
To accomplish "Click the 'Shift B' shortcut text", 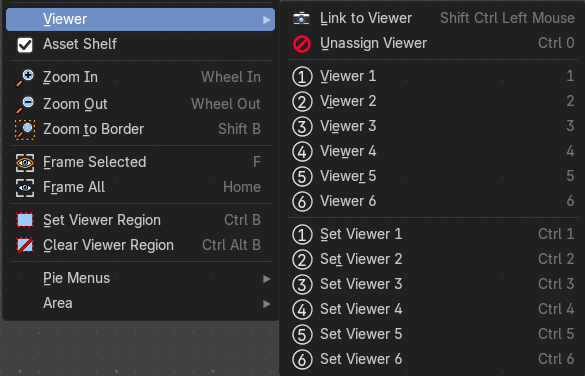I will pos(240,129).
